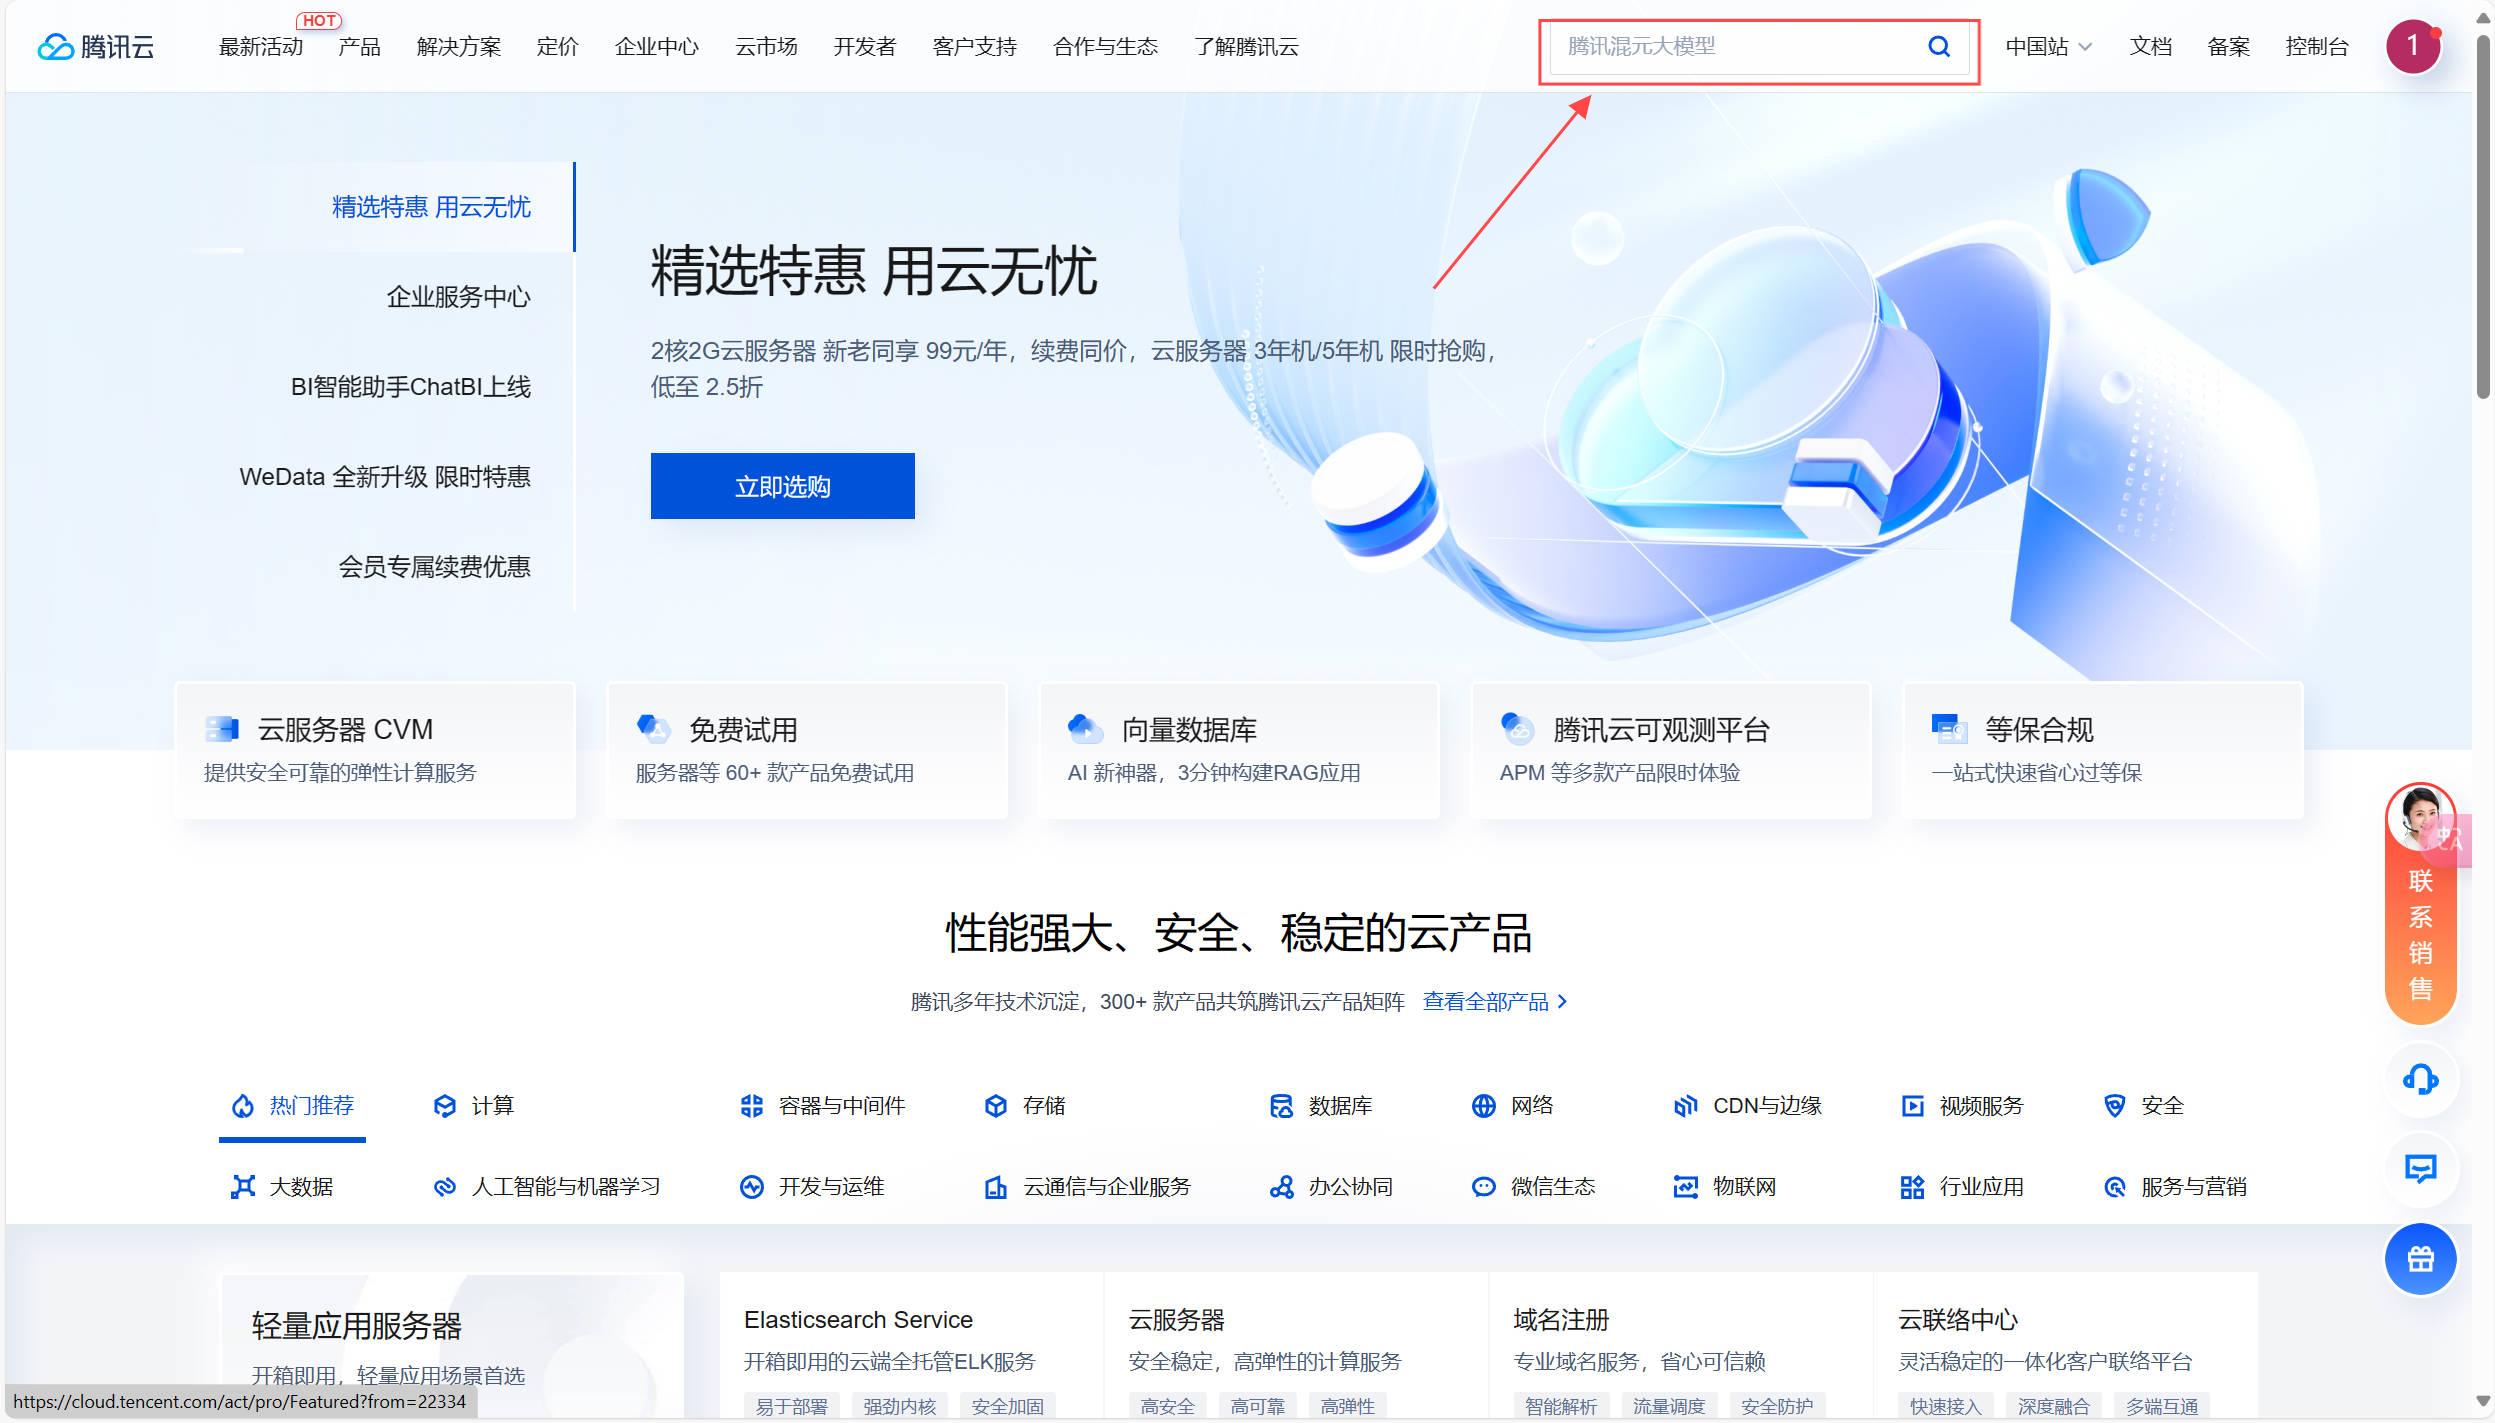Click the 物联网 category icon

click(1685, 1186)
